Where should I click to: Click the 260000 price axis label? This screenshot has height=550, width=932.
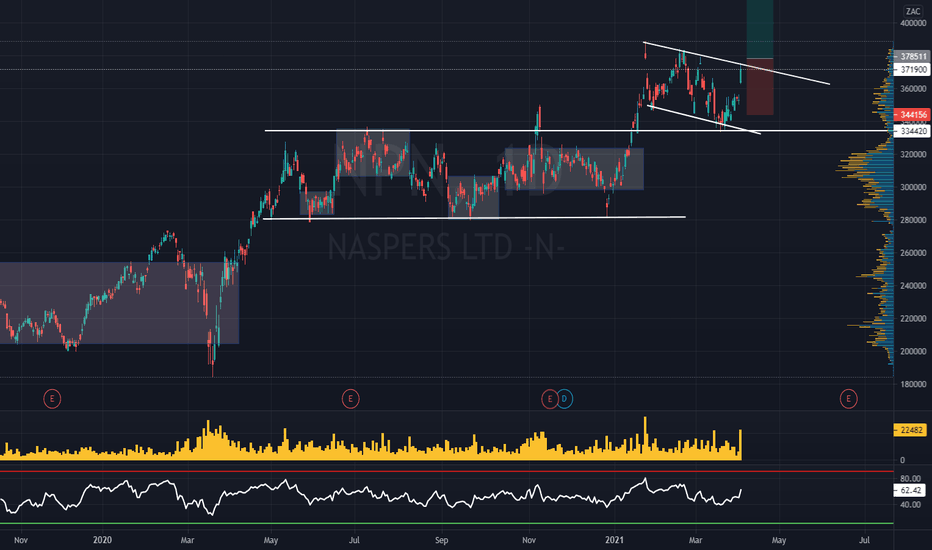tap(914, 253)
